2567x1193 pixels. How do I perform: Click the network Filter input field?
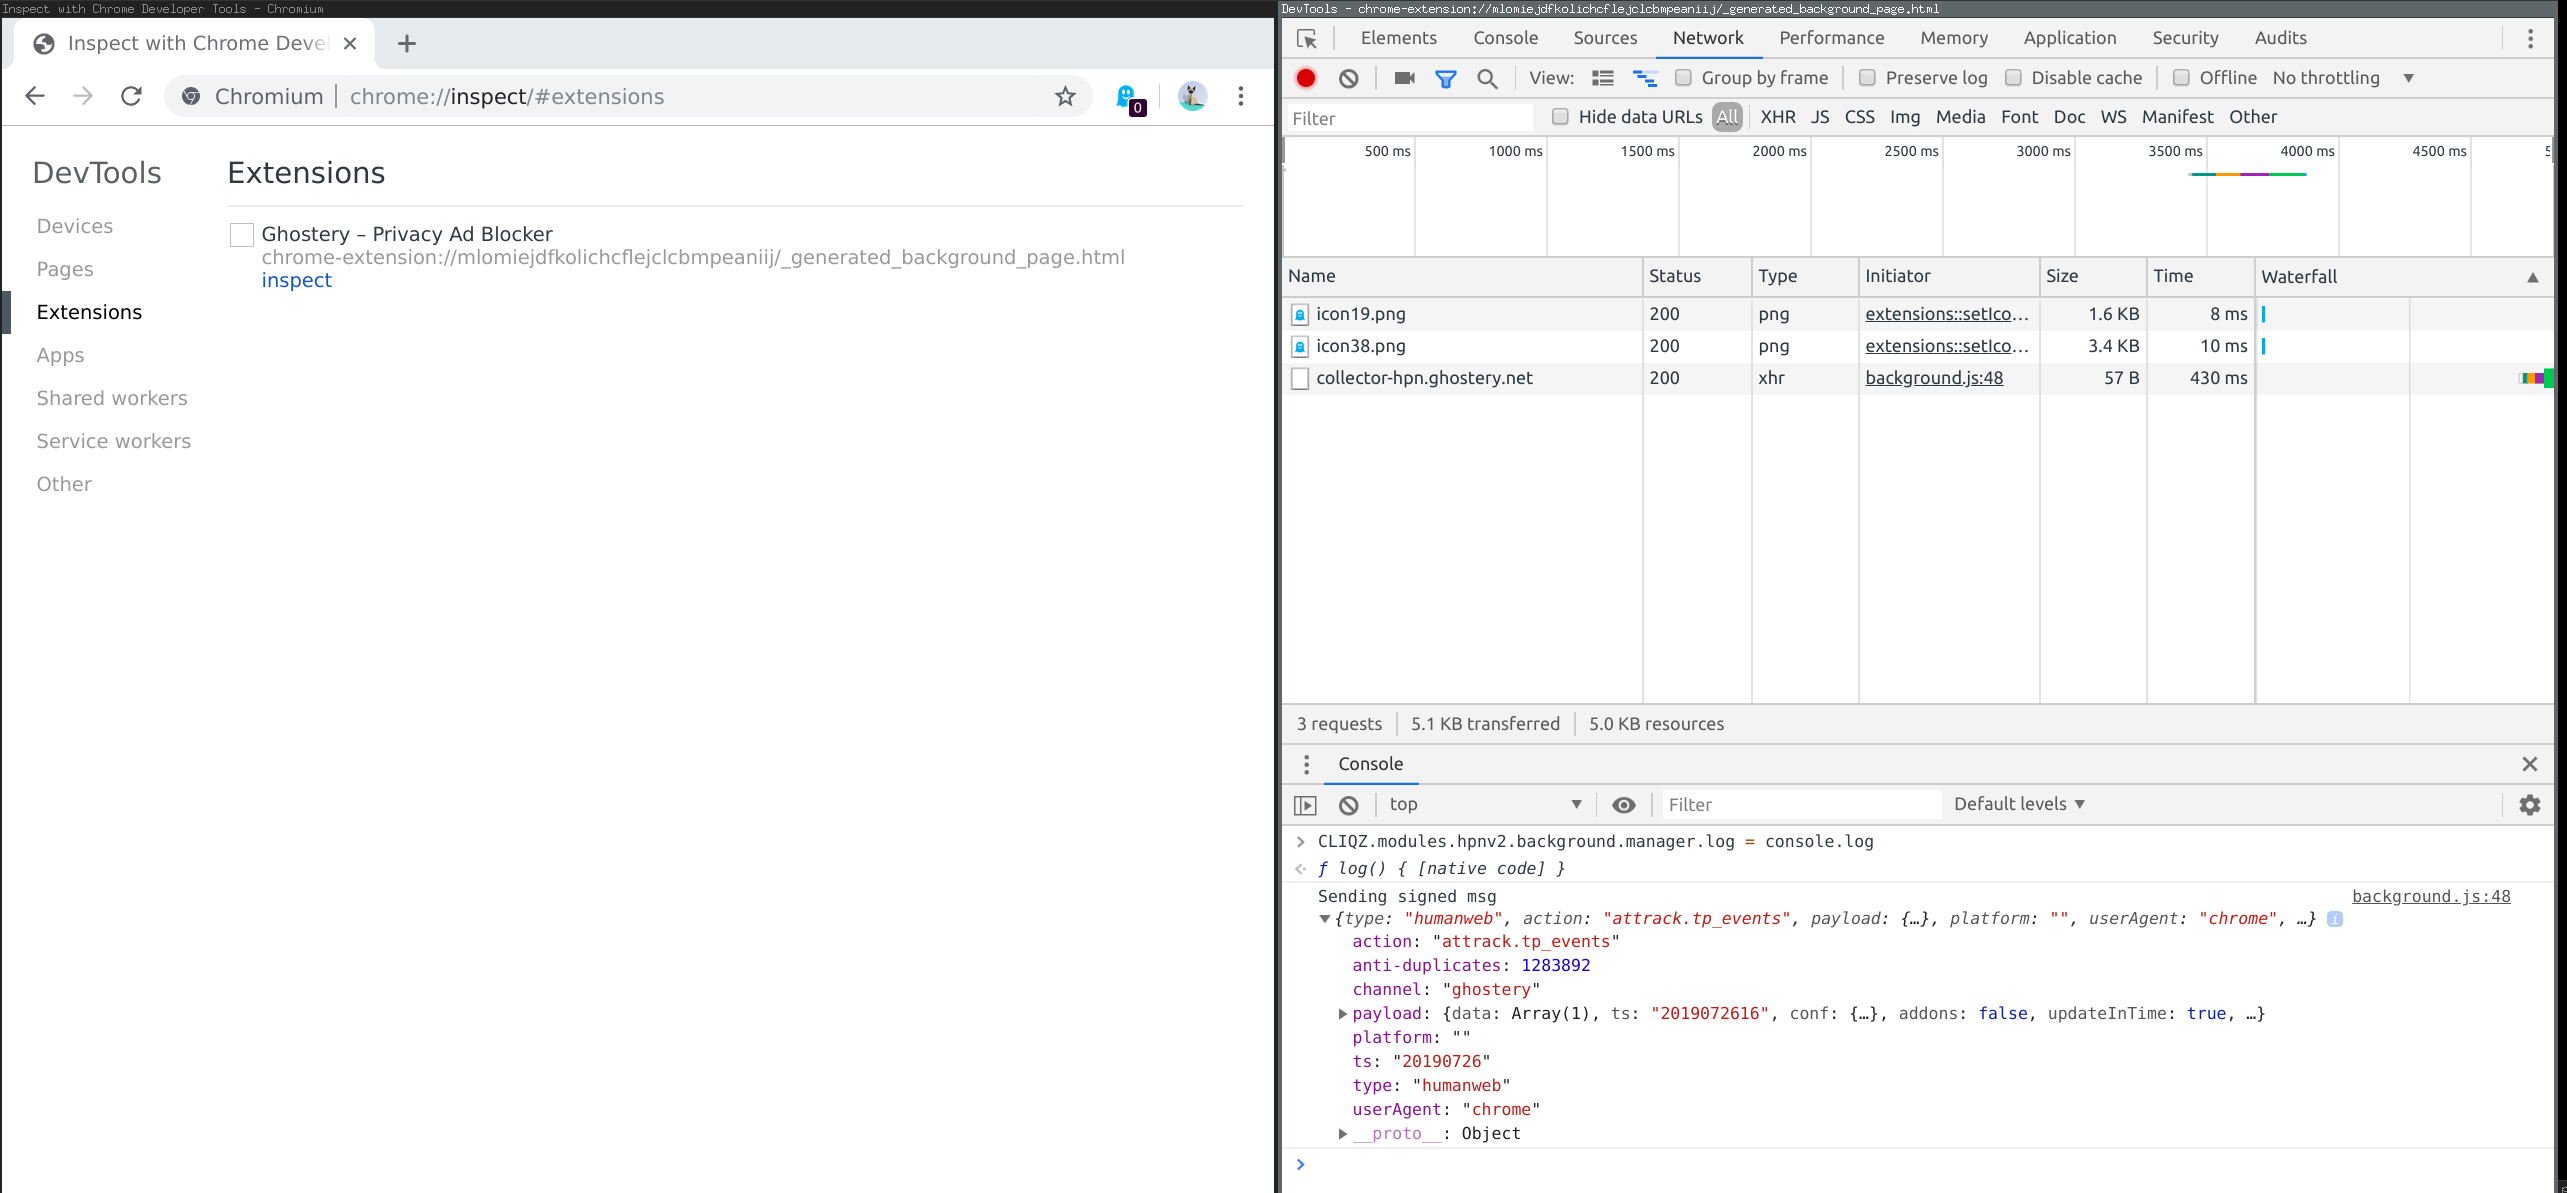(1408, 118)
